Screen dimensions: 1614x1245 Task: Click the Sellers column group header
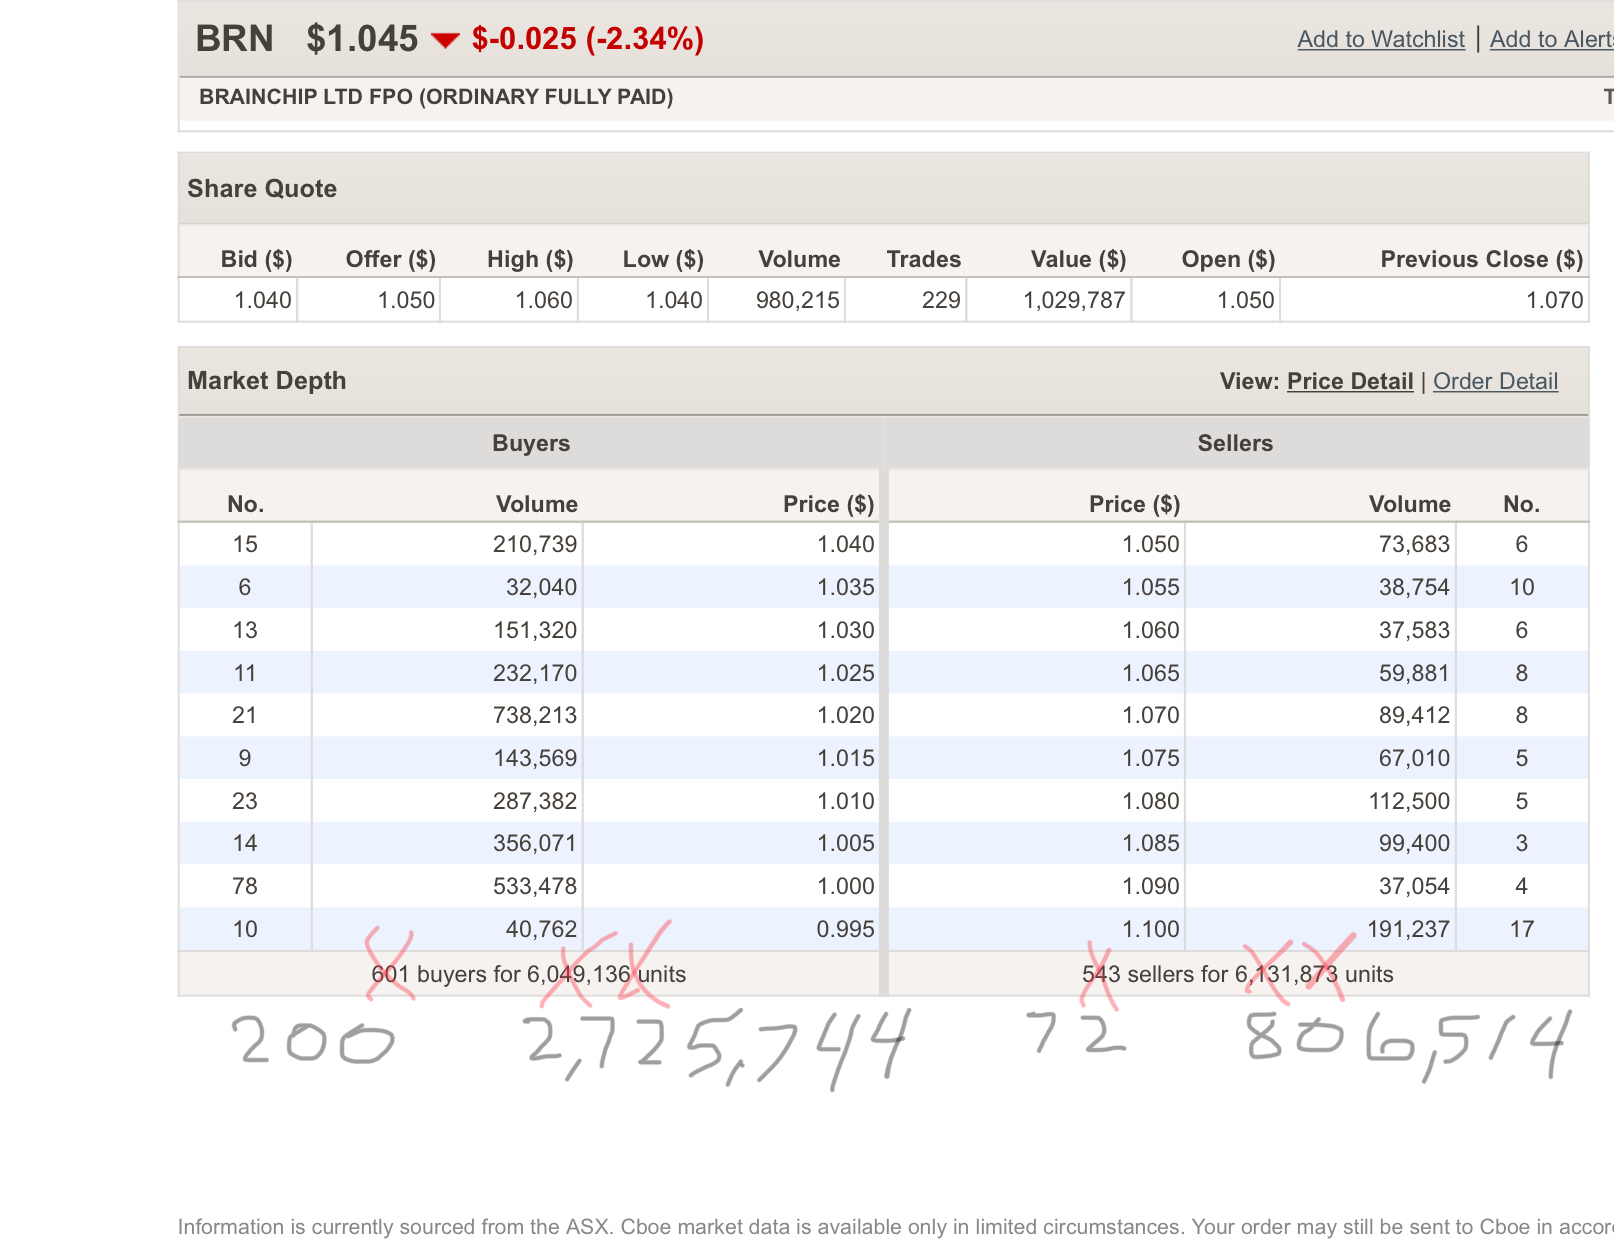[x=1235, y=443]
